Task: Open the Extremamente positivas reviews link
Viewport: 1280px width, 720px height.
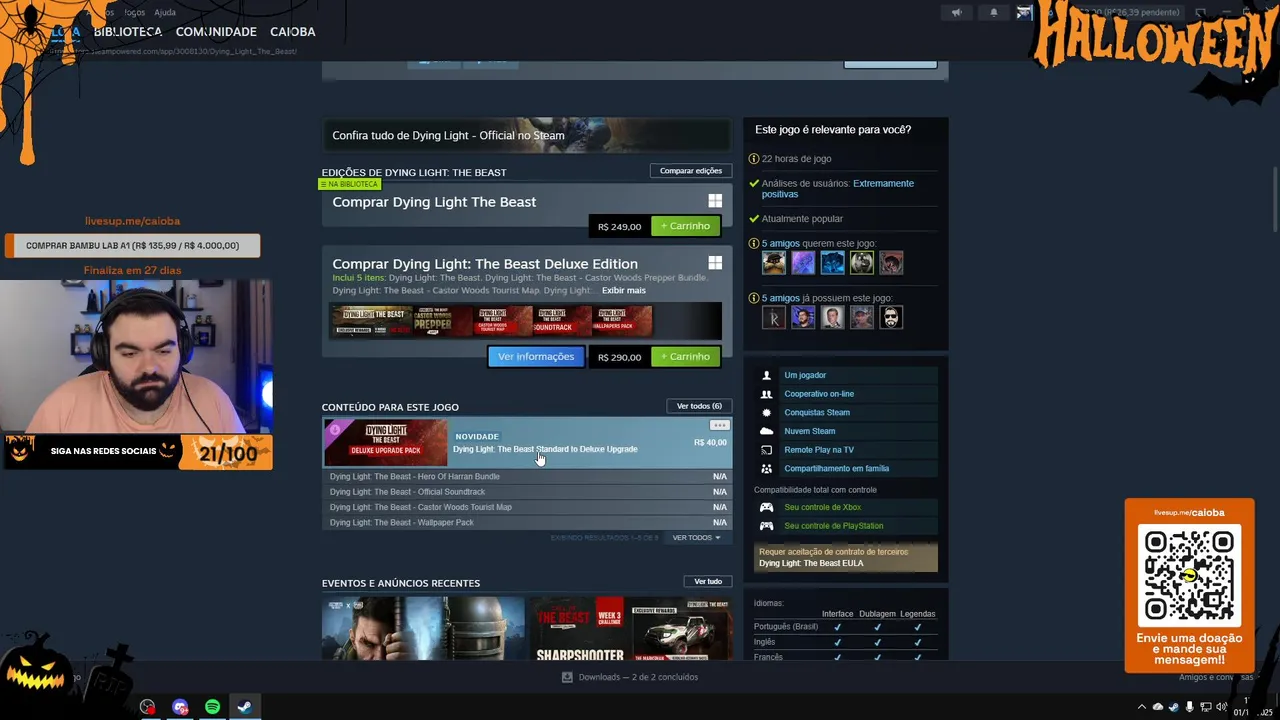Action: [x=838, y=189]
